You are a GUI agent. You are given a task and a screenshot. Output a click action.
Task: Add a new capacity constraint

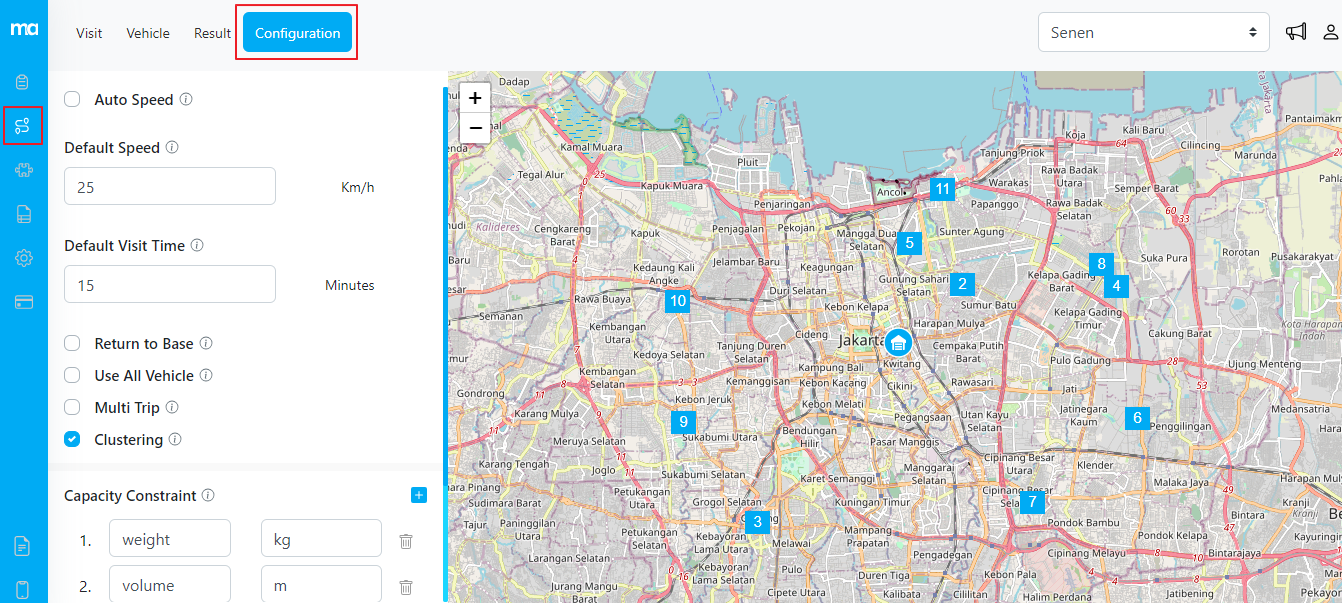pyautogui.click(x=419, y=495)
